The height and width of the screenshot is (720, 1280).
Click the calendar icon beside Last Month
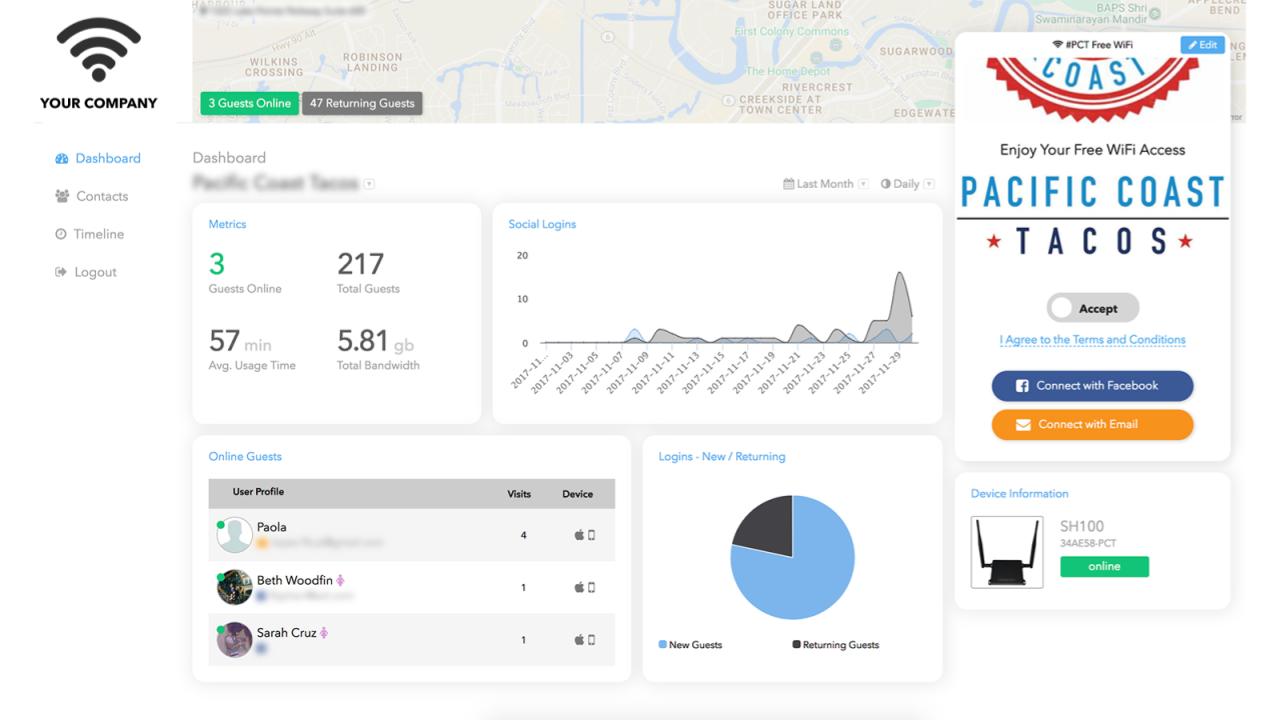tap(788, 184)
